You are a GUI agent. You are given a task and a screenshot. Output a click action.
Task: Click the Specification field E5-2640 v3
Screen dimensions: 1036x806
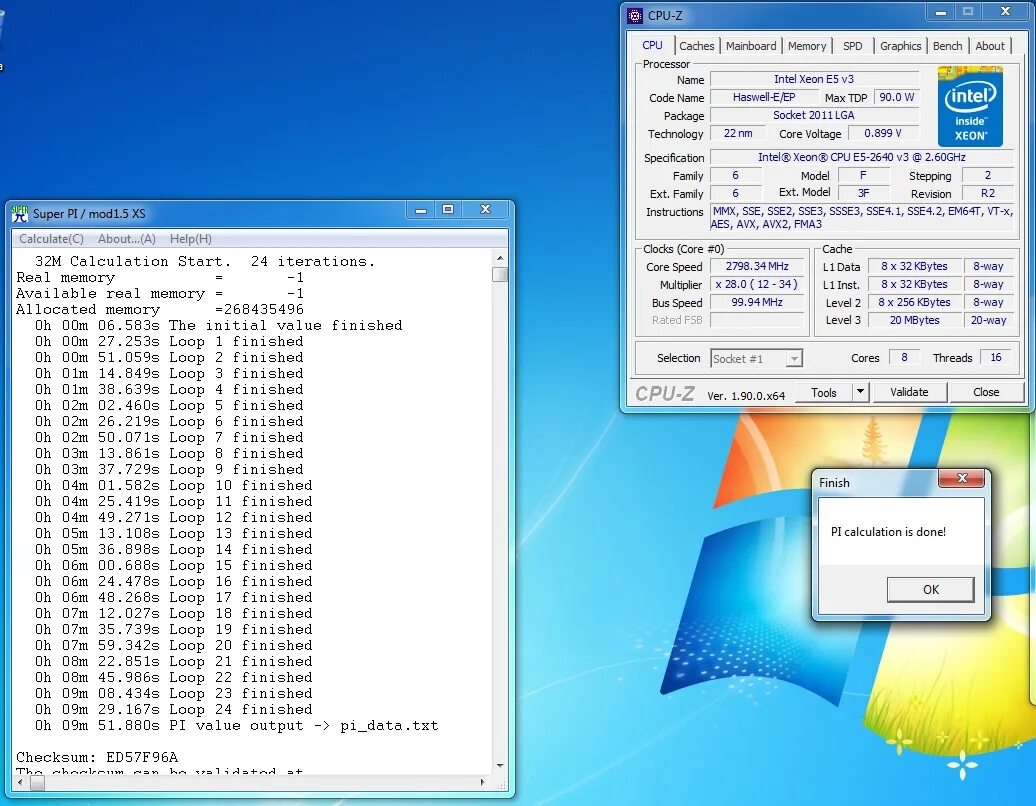click(862, 157)
